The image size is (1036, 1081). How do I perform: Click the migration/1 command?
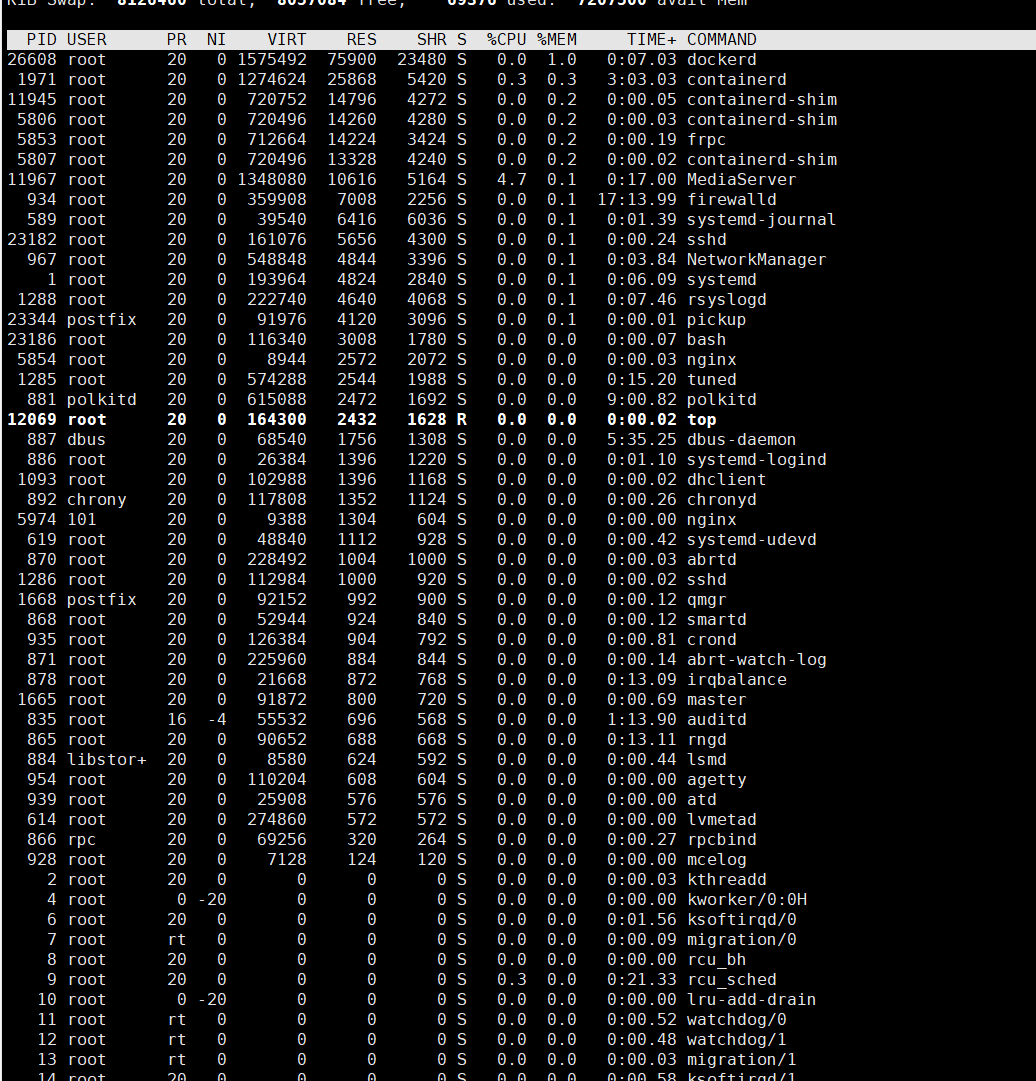point(741,1060)
